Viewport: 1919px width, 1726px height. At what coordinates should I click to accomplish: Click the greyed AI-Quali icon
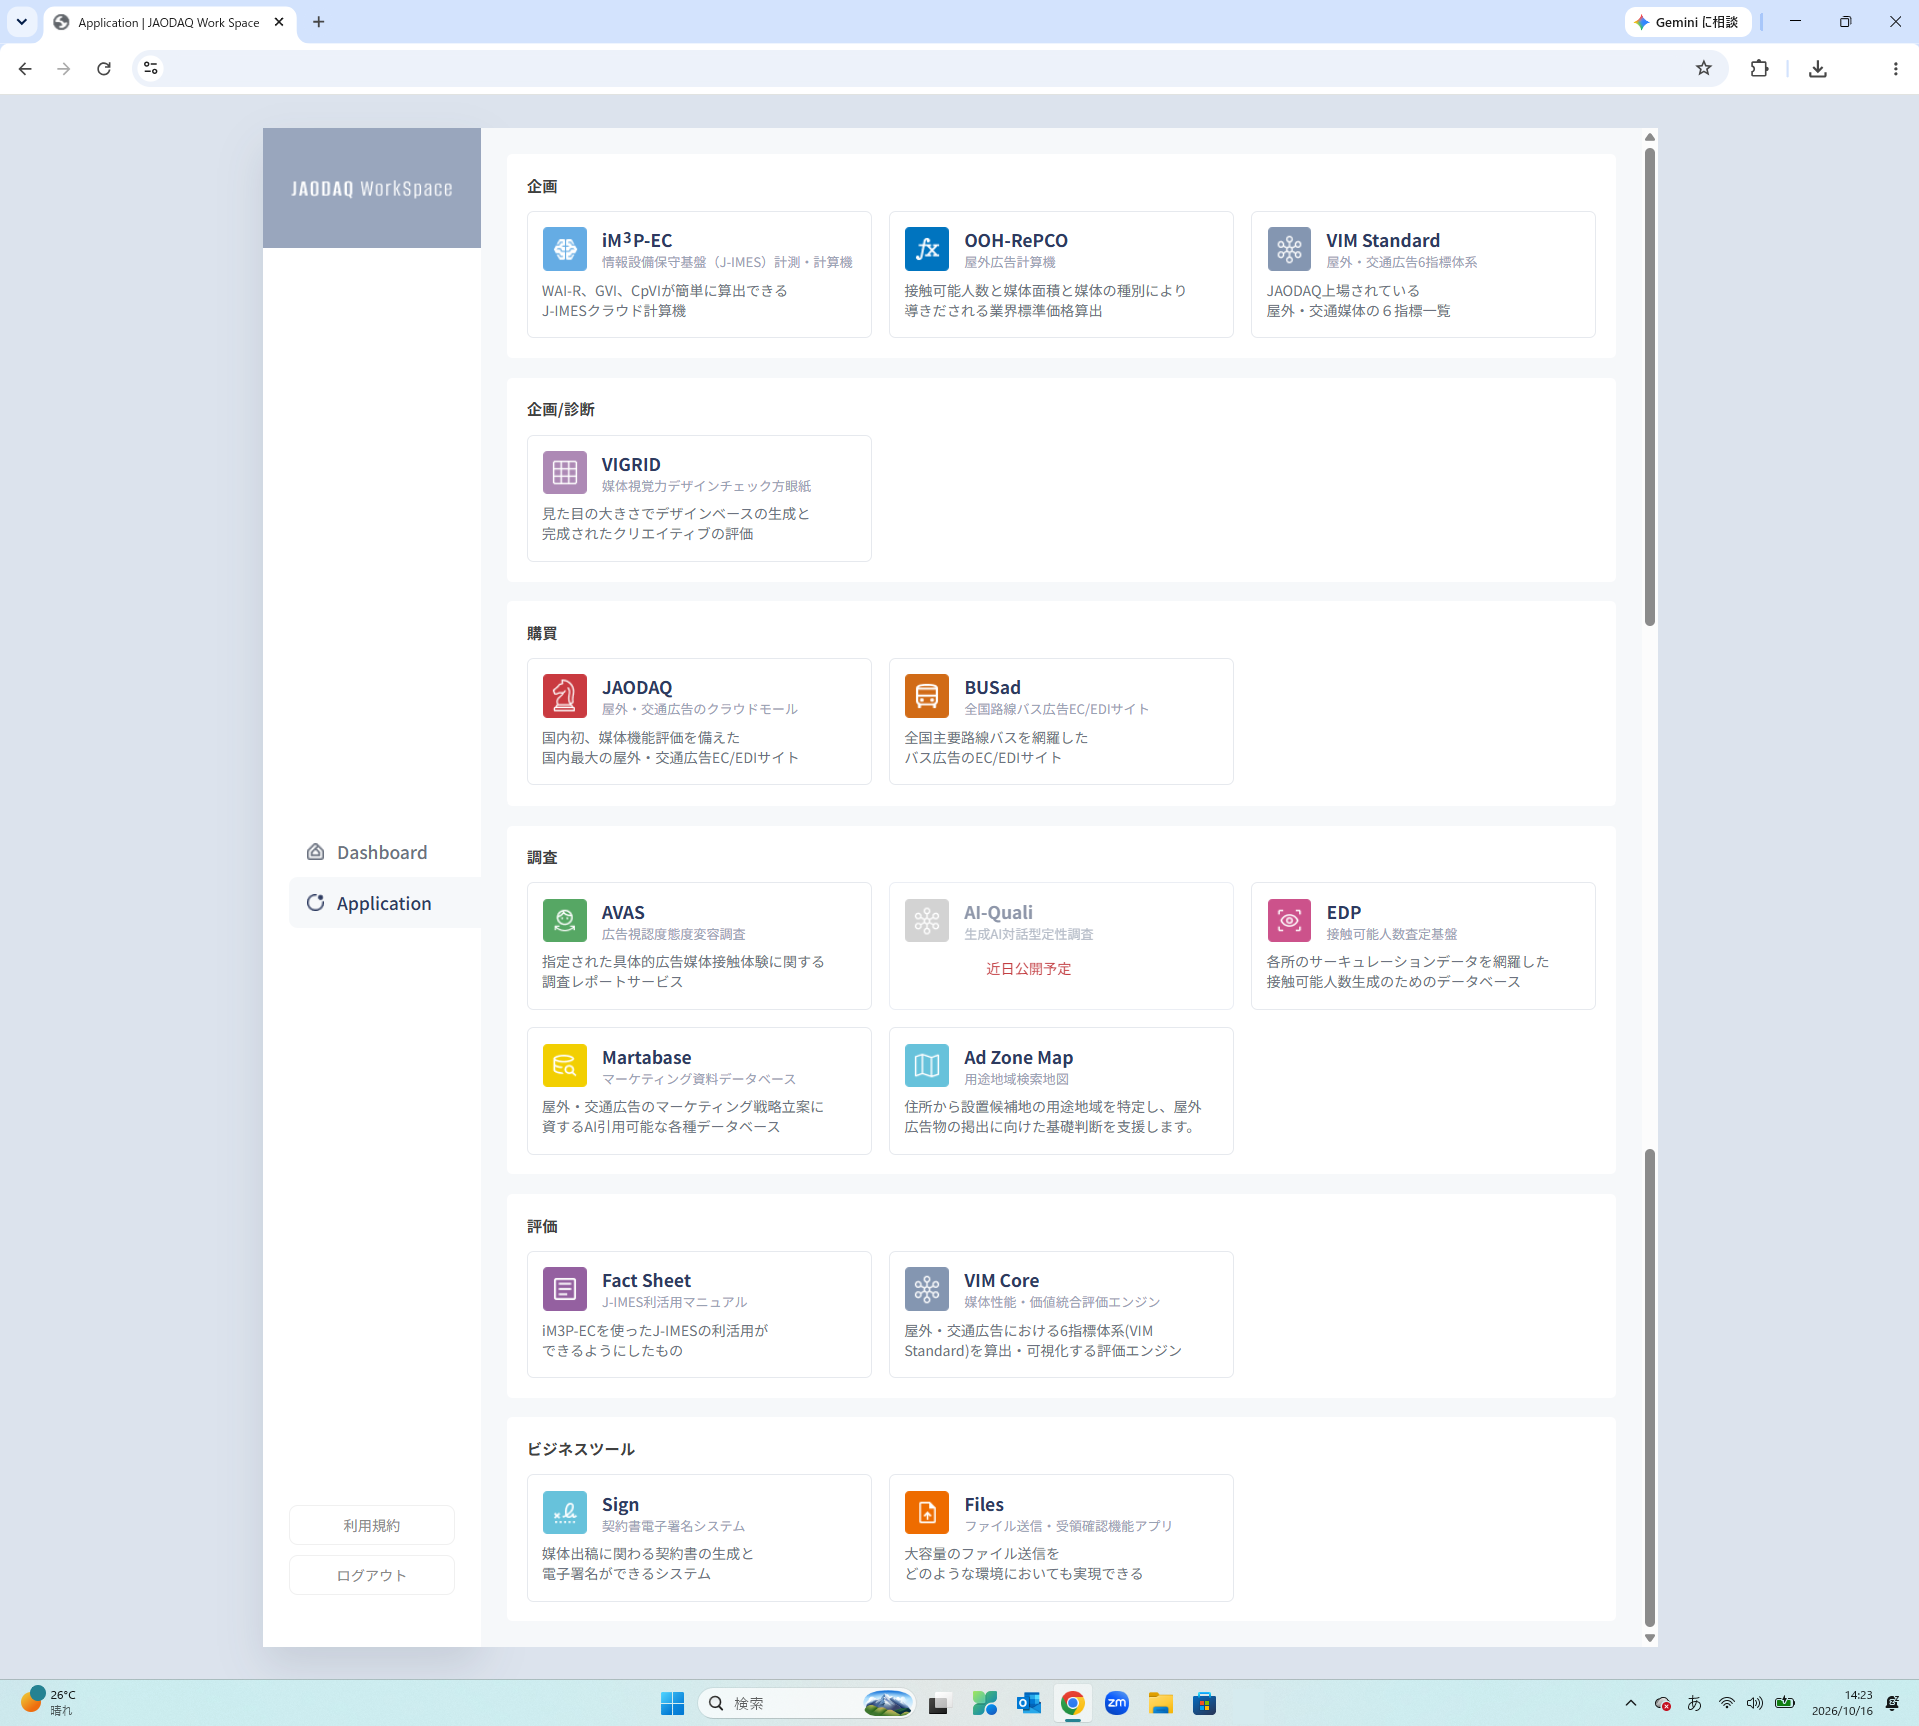click(x=926, y=920)
